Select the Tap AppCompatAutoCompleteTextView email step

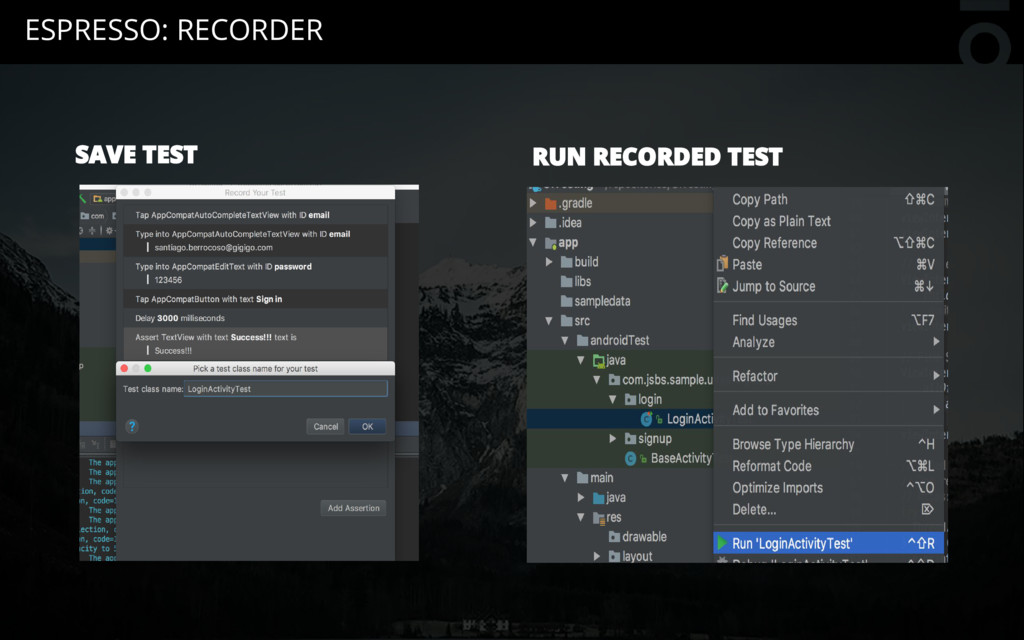pos(255,215)
